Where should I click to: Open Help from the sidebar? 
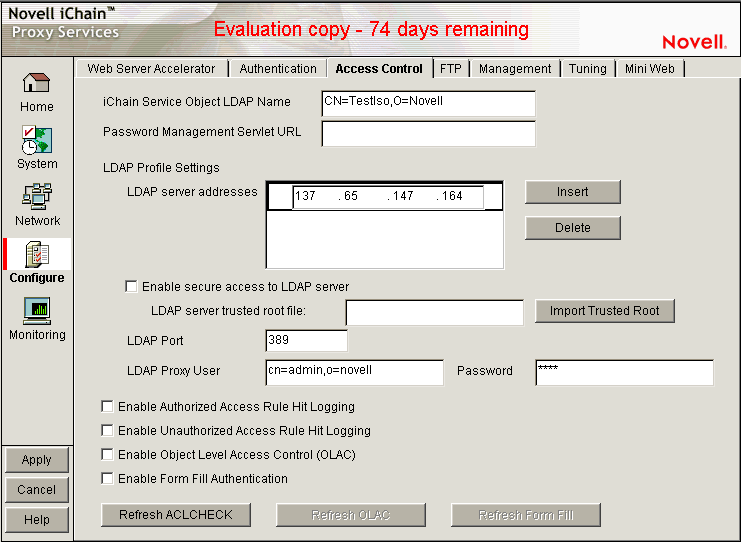click(37, 520)
